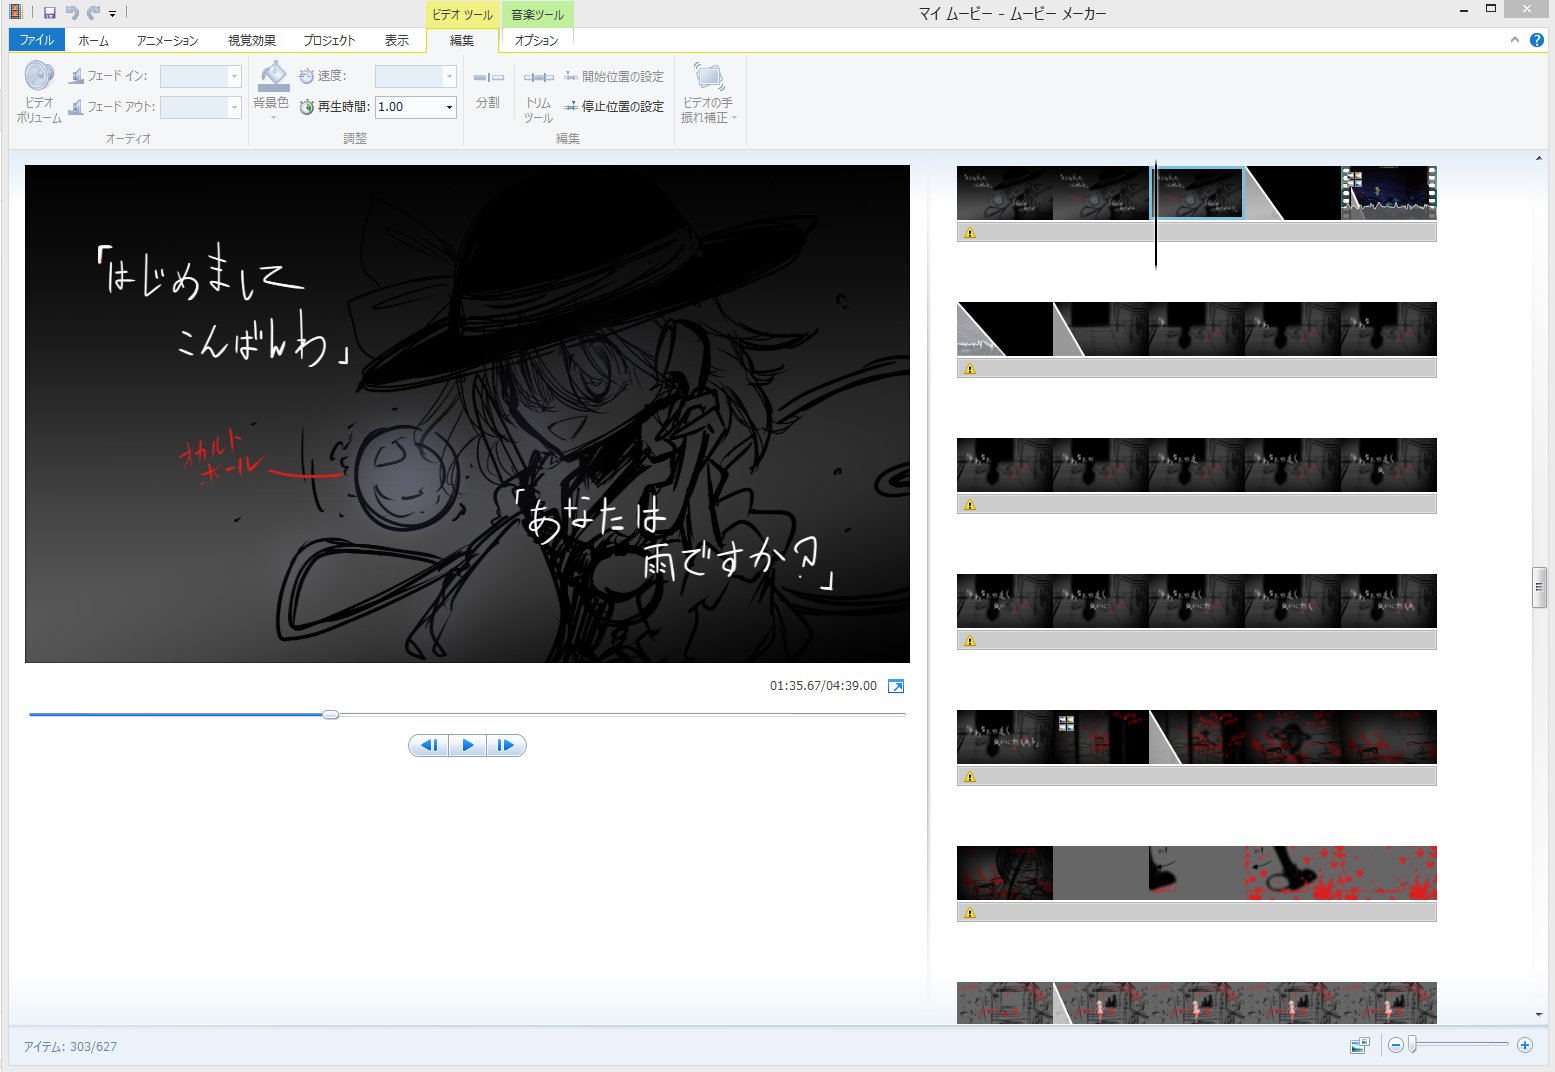
Task: Click the zoom out minus icon
Action: point(1395,1045)
